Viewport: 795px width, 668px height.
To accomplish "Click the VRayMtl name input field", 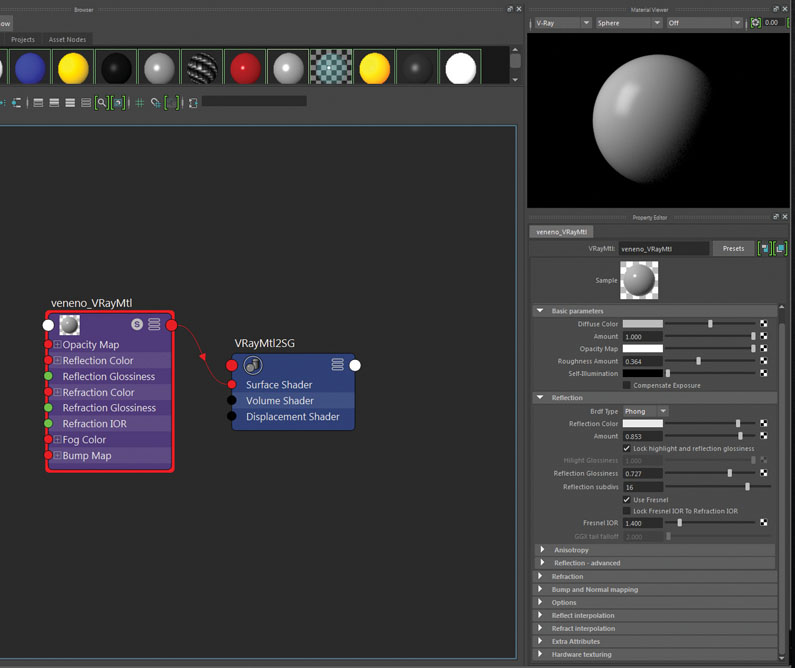I will pos(663,248).
